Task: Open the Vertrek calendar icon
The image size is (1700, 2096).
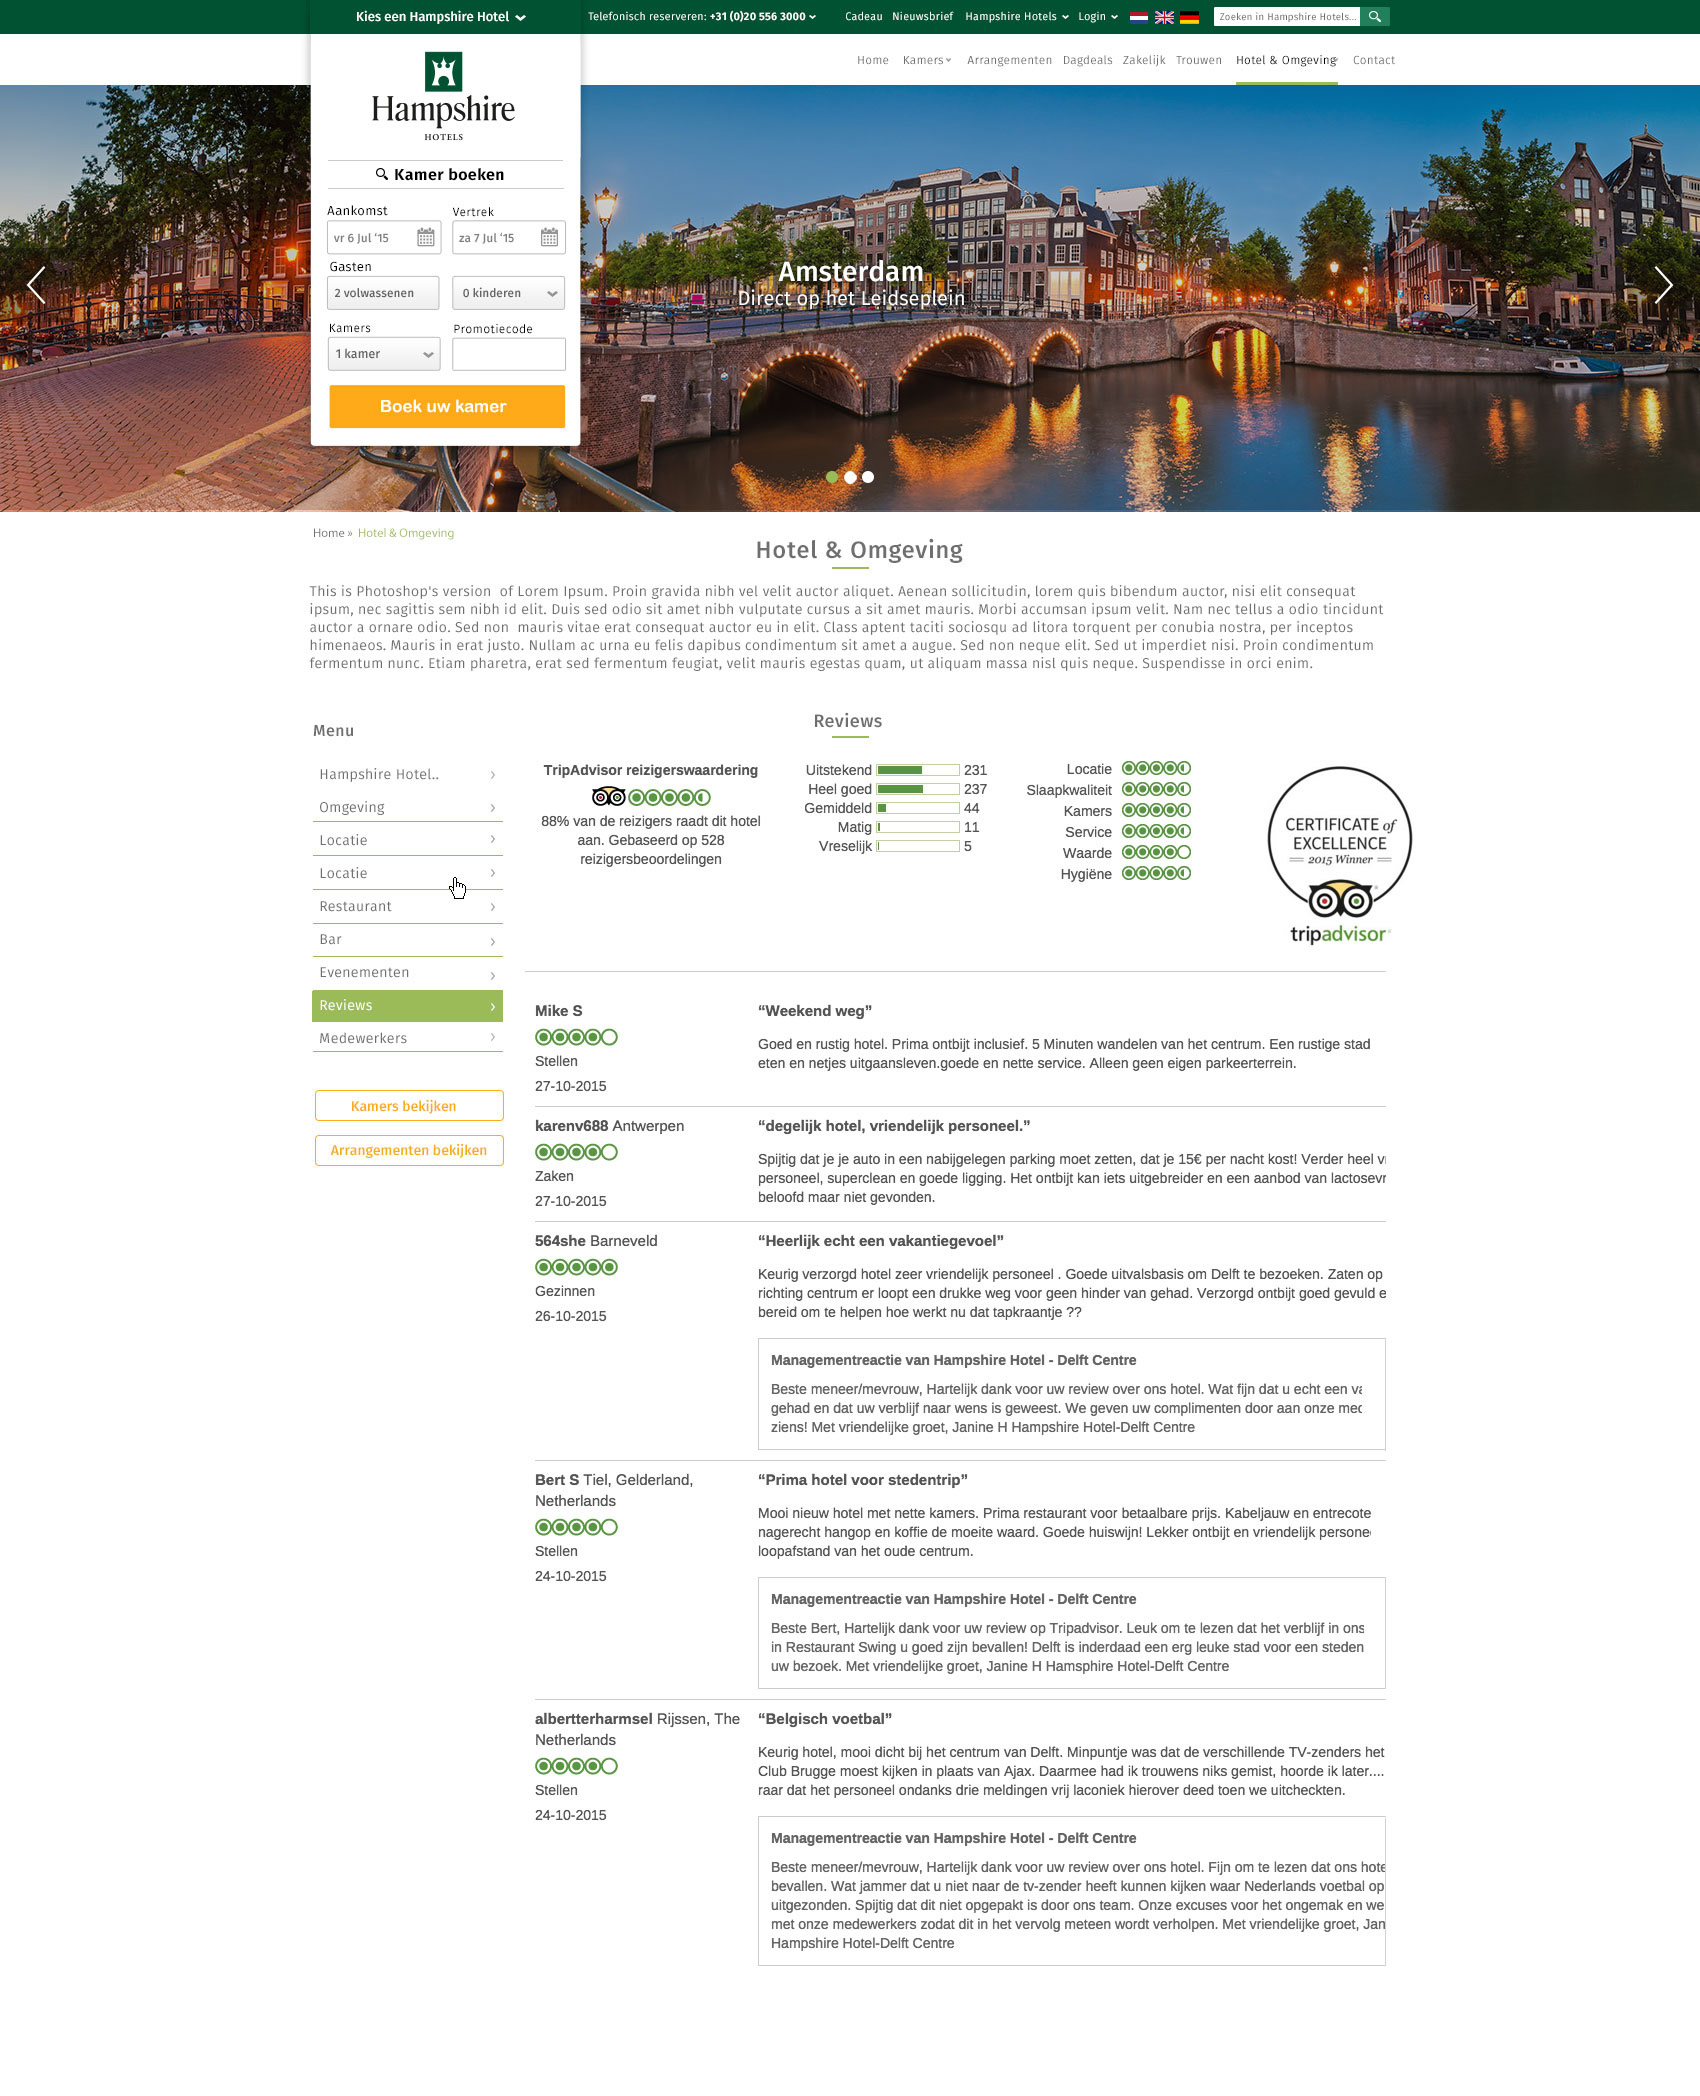Action: [550, 238]
